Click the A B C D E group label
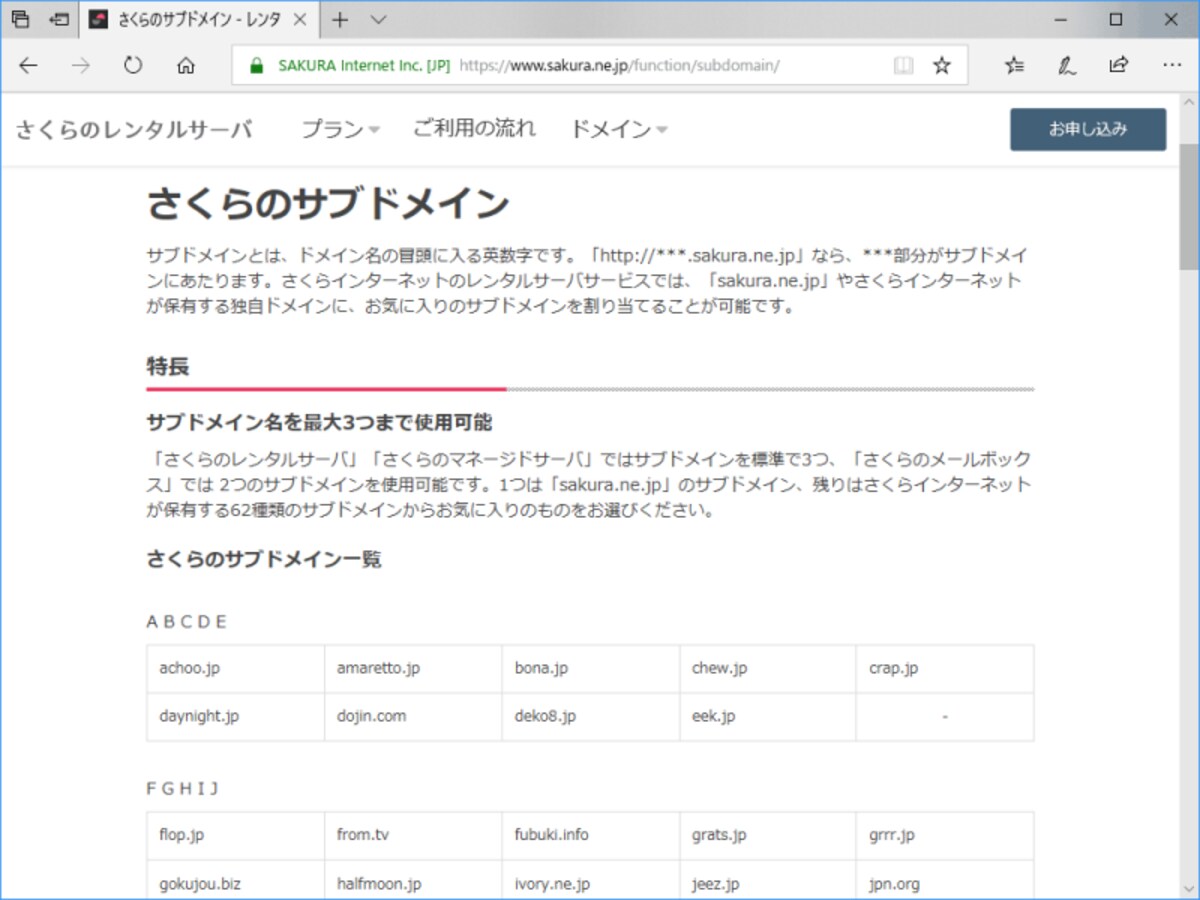Screen dimensions: 1200x900 coord(187,622)
